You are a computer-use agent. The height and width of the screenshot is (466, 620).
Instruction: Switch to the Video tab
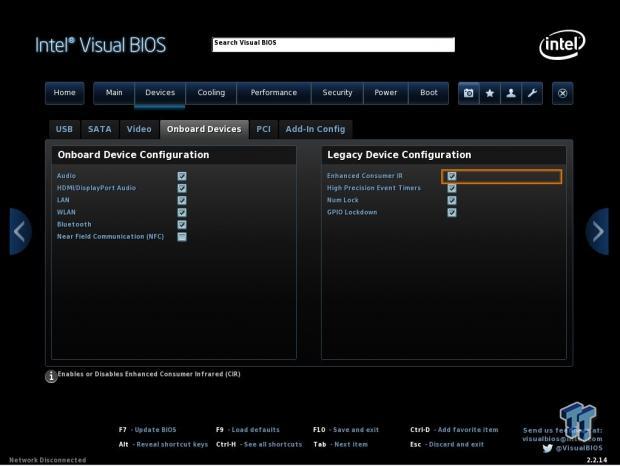[139, 129]
